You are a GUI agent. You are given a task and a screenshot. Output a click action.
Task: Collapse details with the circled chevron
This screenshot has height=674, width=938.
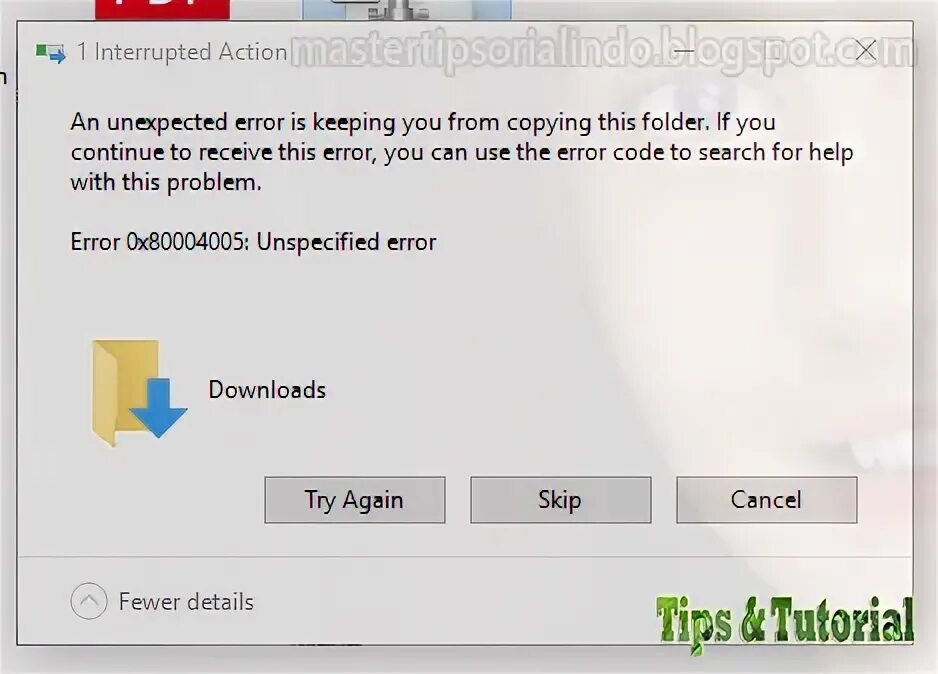pos(89,600)
